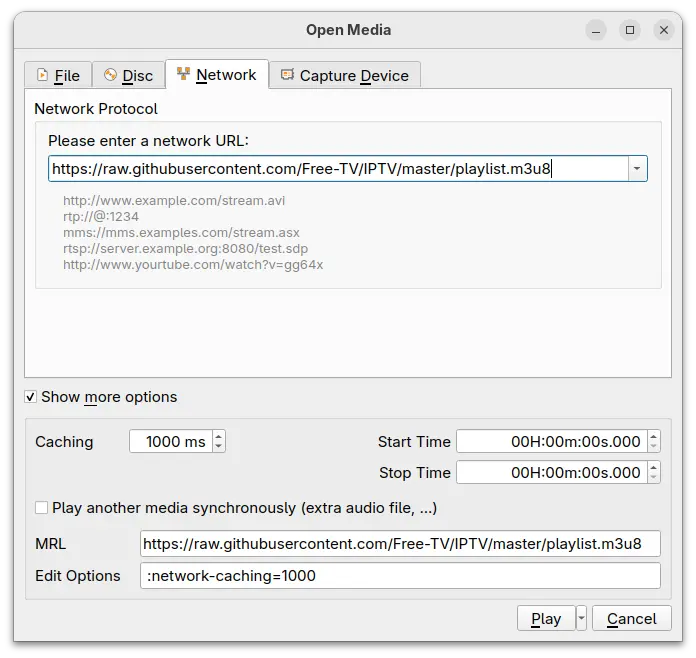Click the Capture Device tab icon
The image size is (696, 658).
[x=287, y=75]
